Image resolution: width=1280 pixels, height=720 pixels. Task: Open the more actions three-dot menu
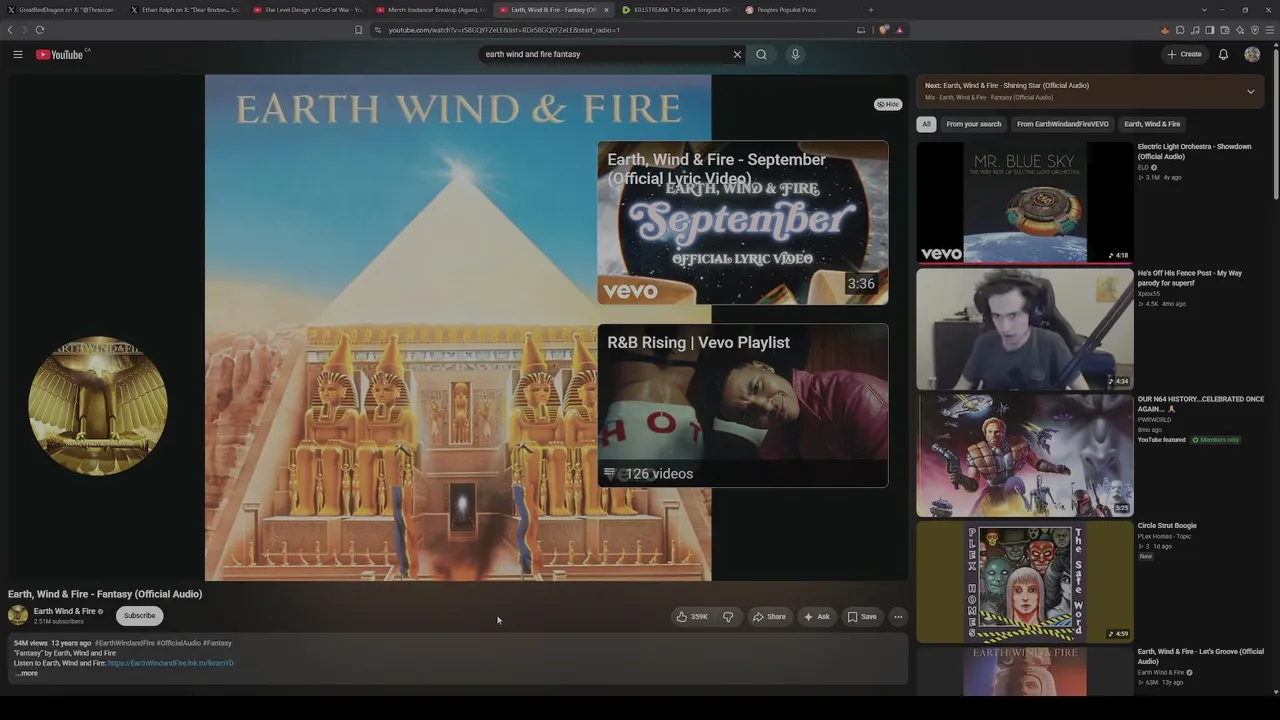tap(898, 617)
